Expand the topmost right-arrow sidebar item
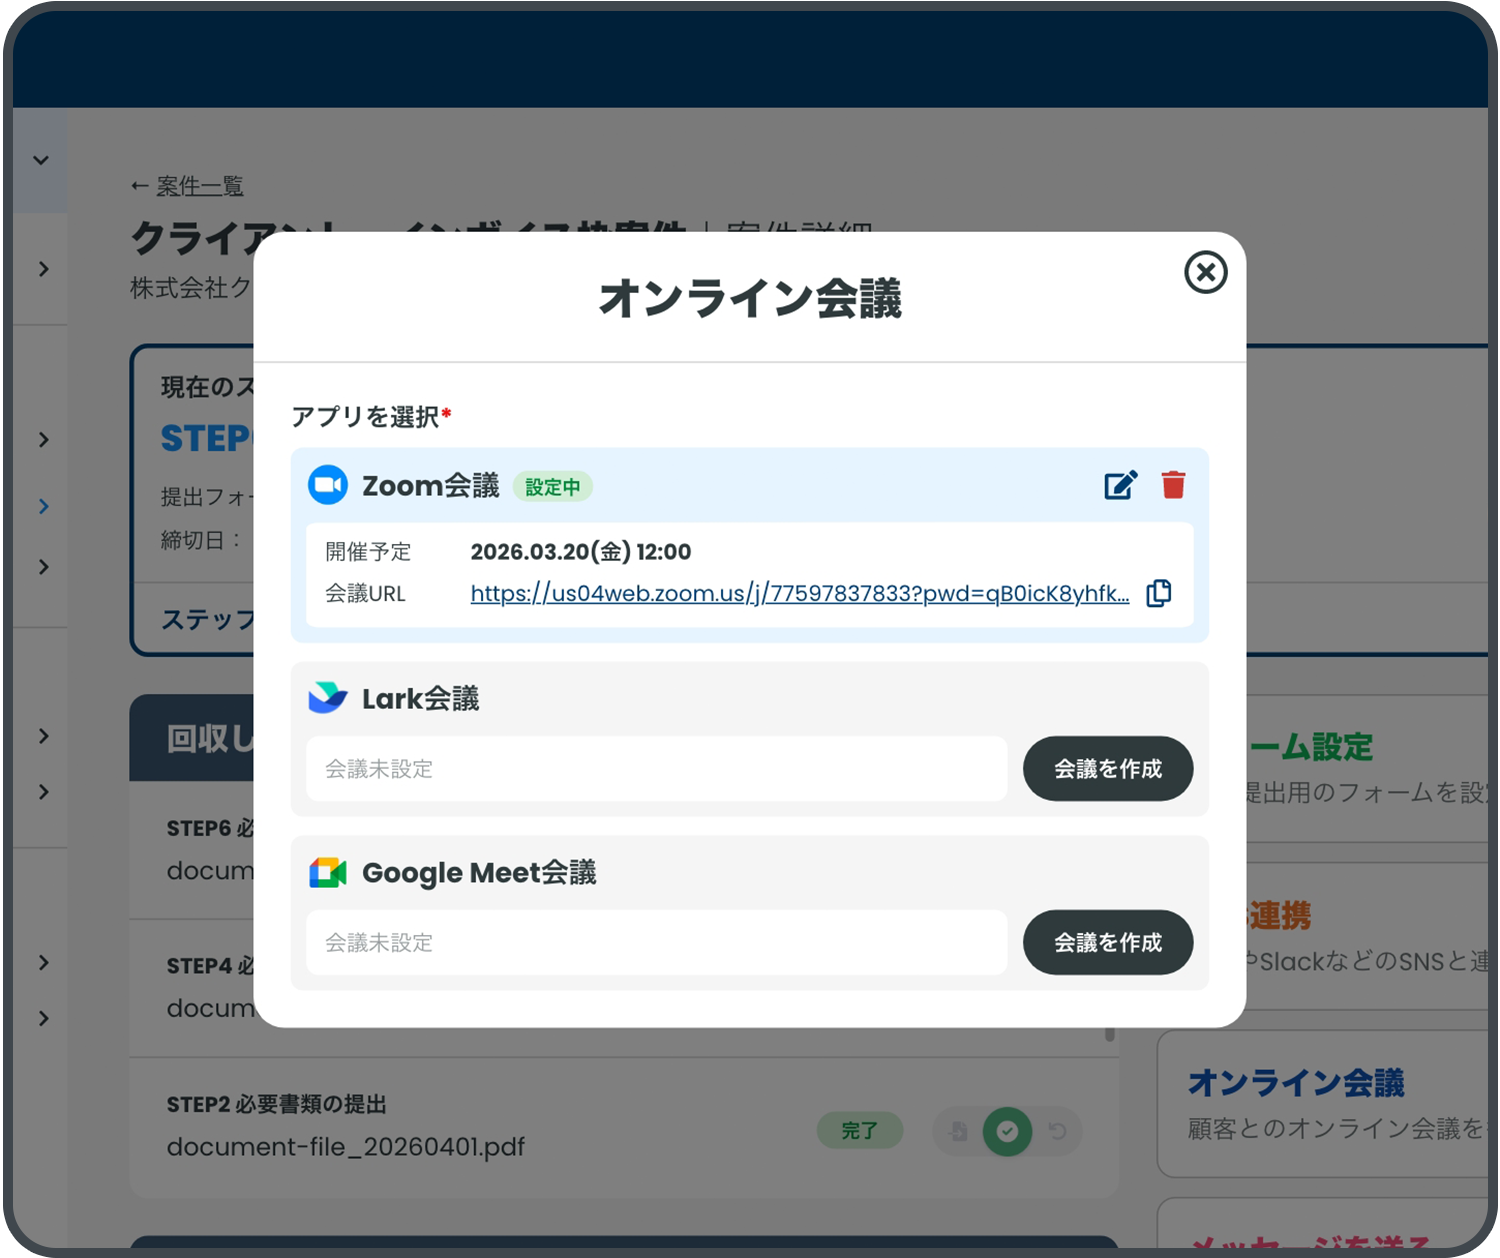1500x1258 pixels. 42,269
